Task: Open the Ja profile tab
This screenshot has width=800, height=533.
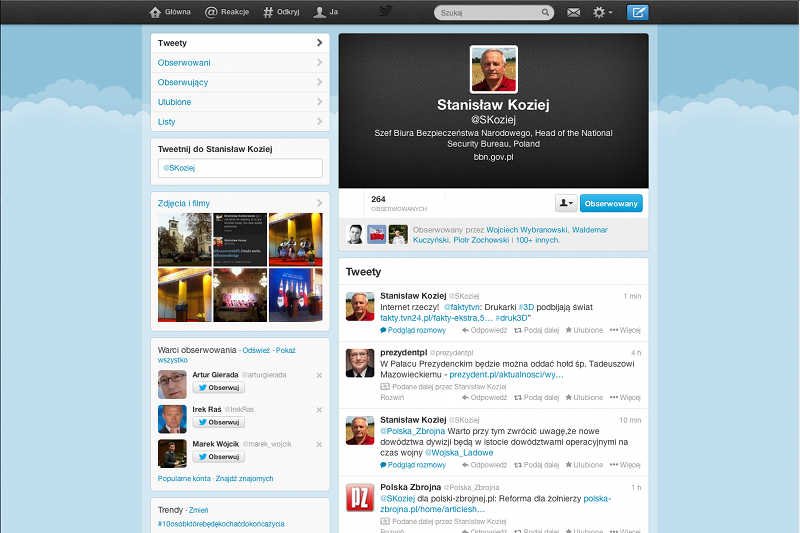Action: (326, 12)
